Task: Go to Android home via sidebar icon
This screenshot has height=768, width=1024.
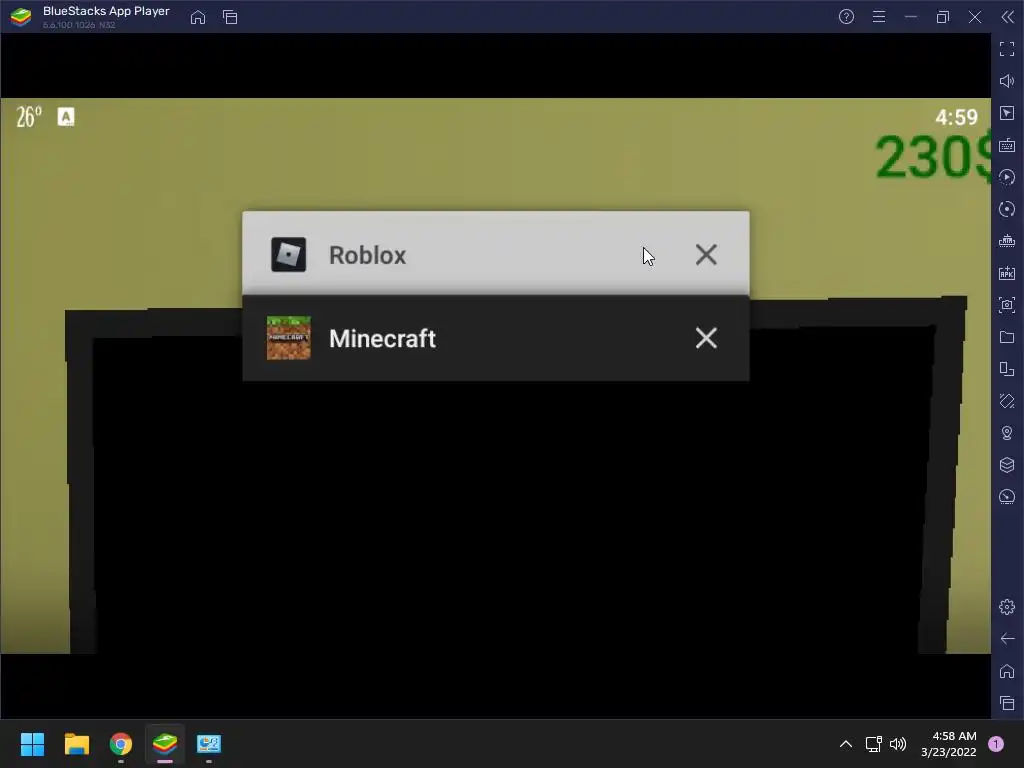Action: pos(1007,671)
